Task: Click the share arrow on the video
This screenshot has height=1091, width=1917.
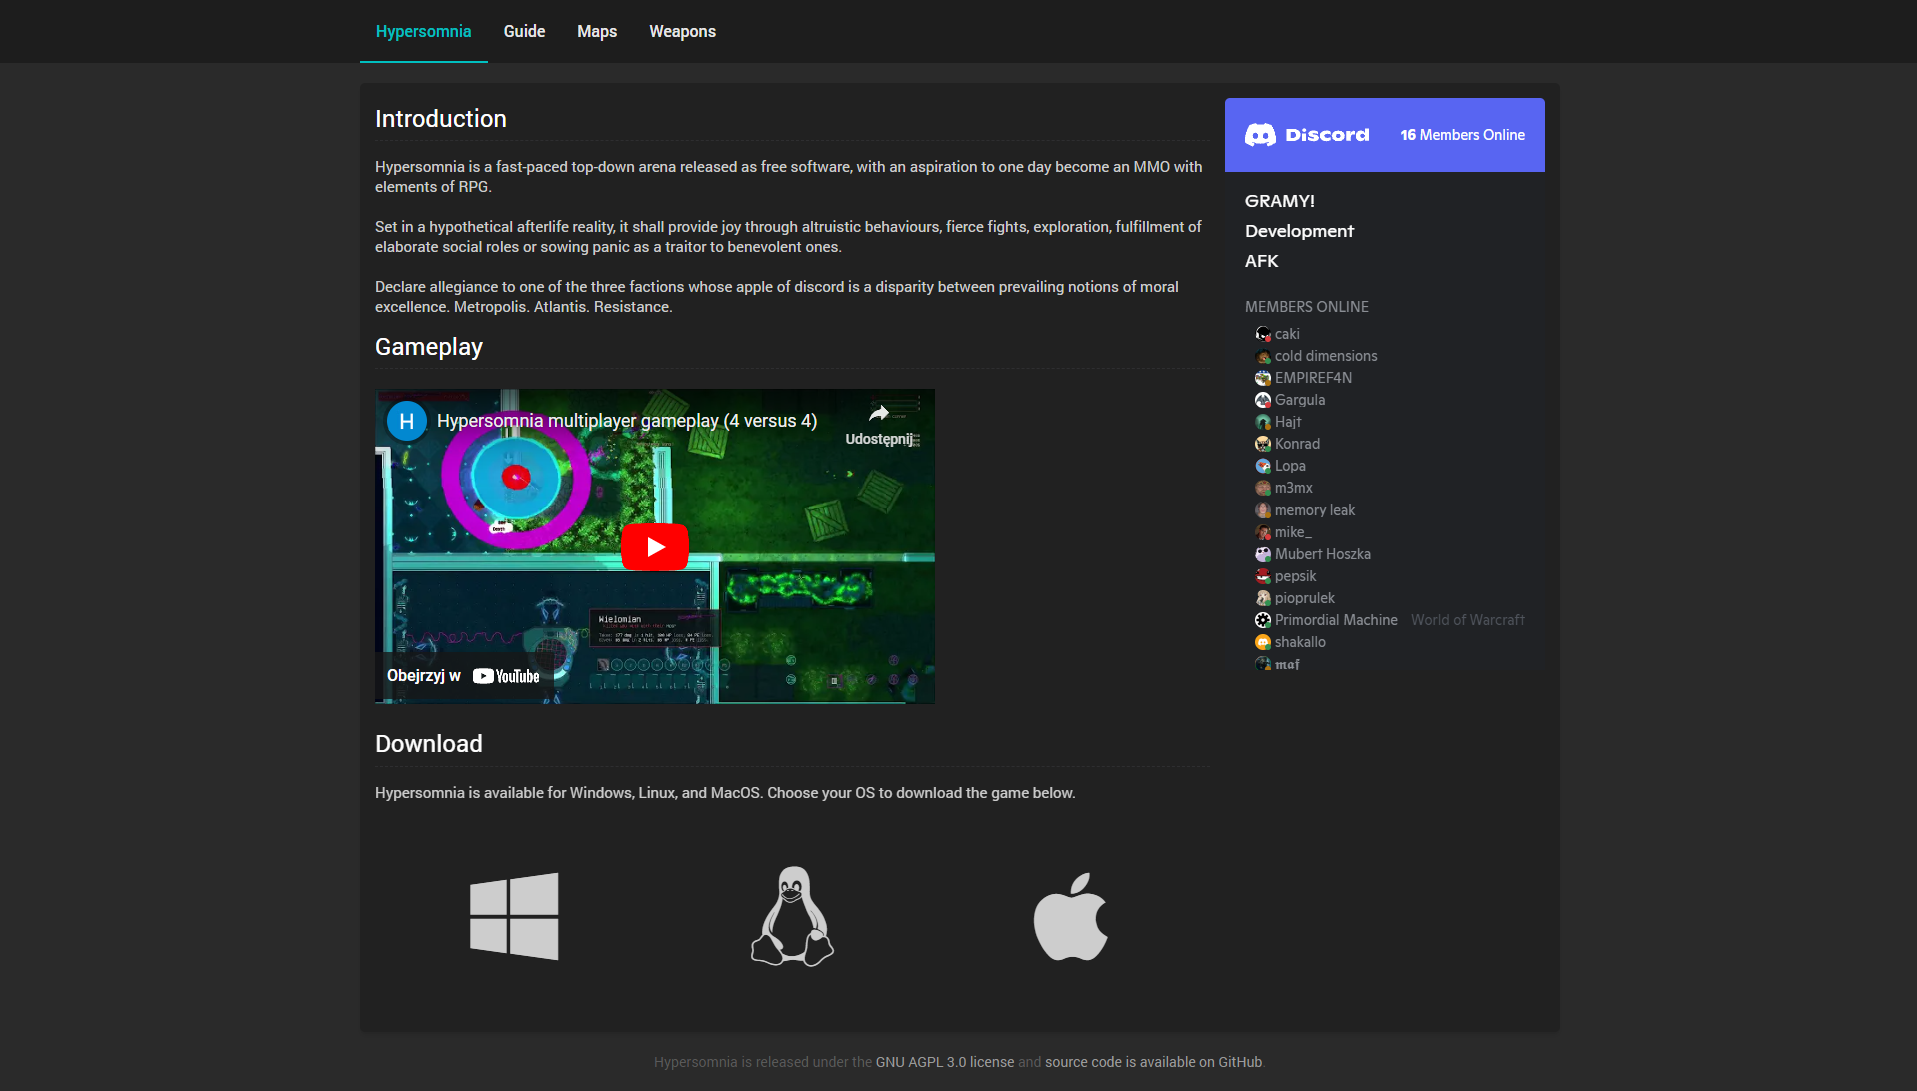Action: click(x=879, y=414)
